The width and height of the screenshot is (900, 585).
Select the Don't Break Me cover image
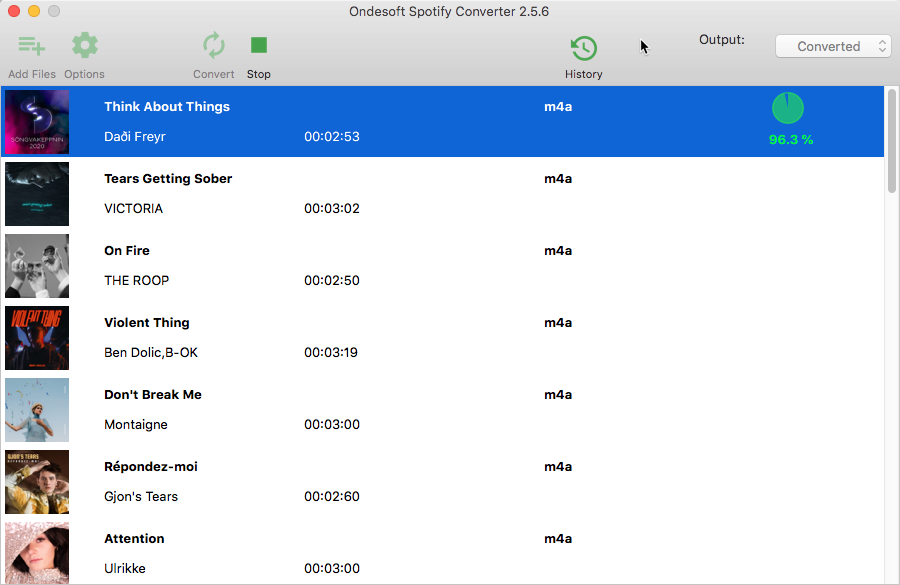37,410
